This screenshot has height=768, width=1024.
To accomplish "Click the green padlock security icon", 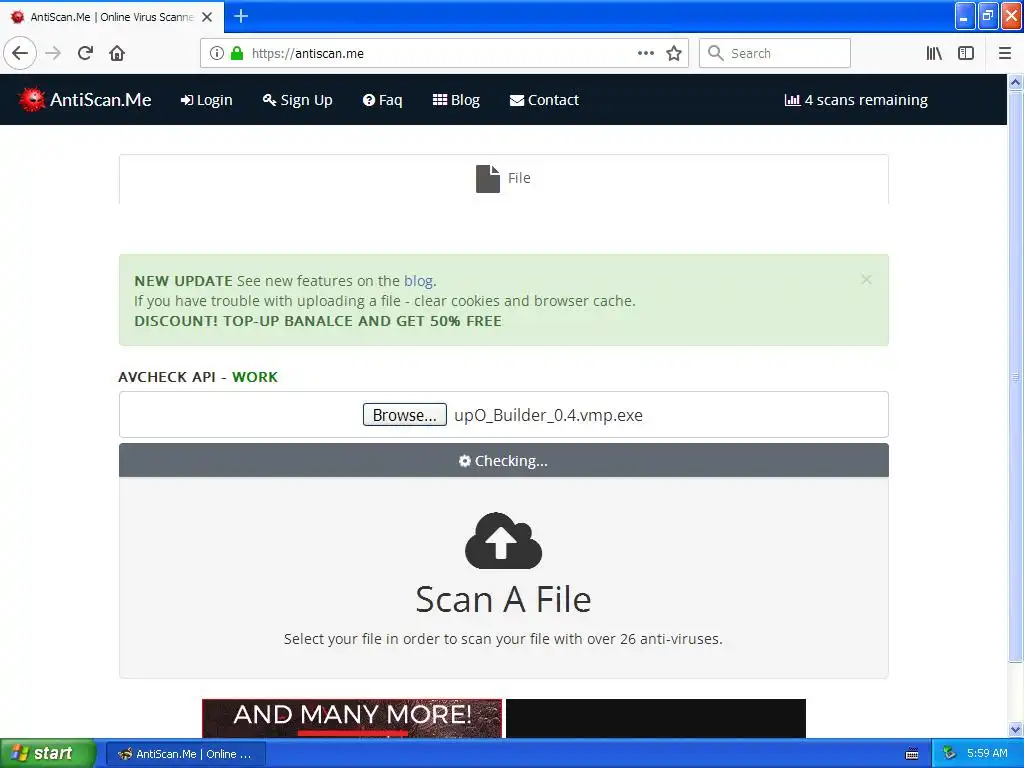I will [x=237, y=54].
